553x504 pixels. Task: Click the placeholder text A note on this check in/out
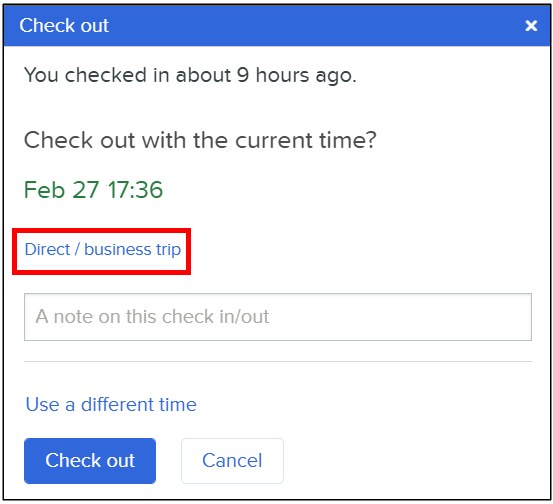[152, 316]
